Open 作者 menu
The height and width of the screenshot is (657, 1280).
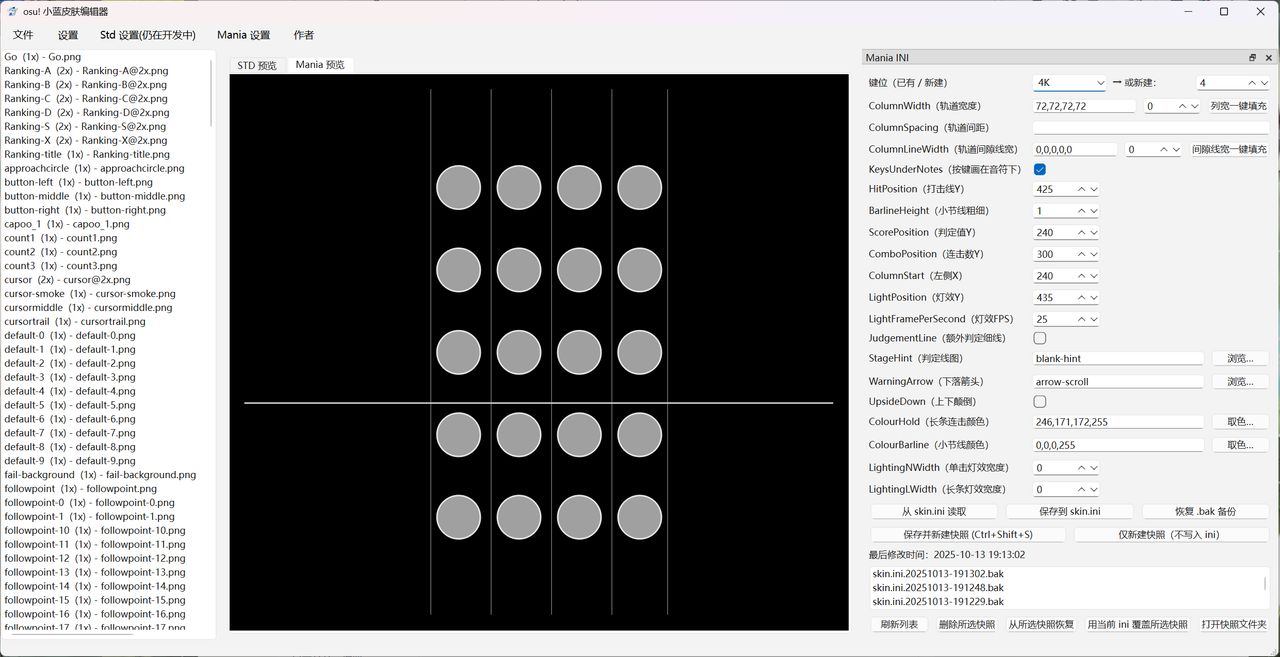click(x=304, y=35)
